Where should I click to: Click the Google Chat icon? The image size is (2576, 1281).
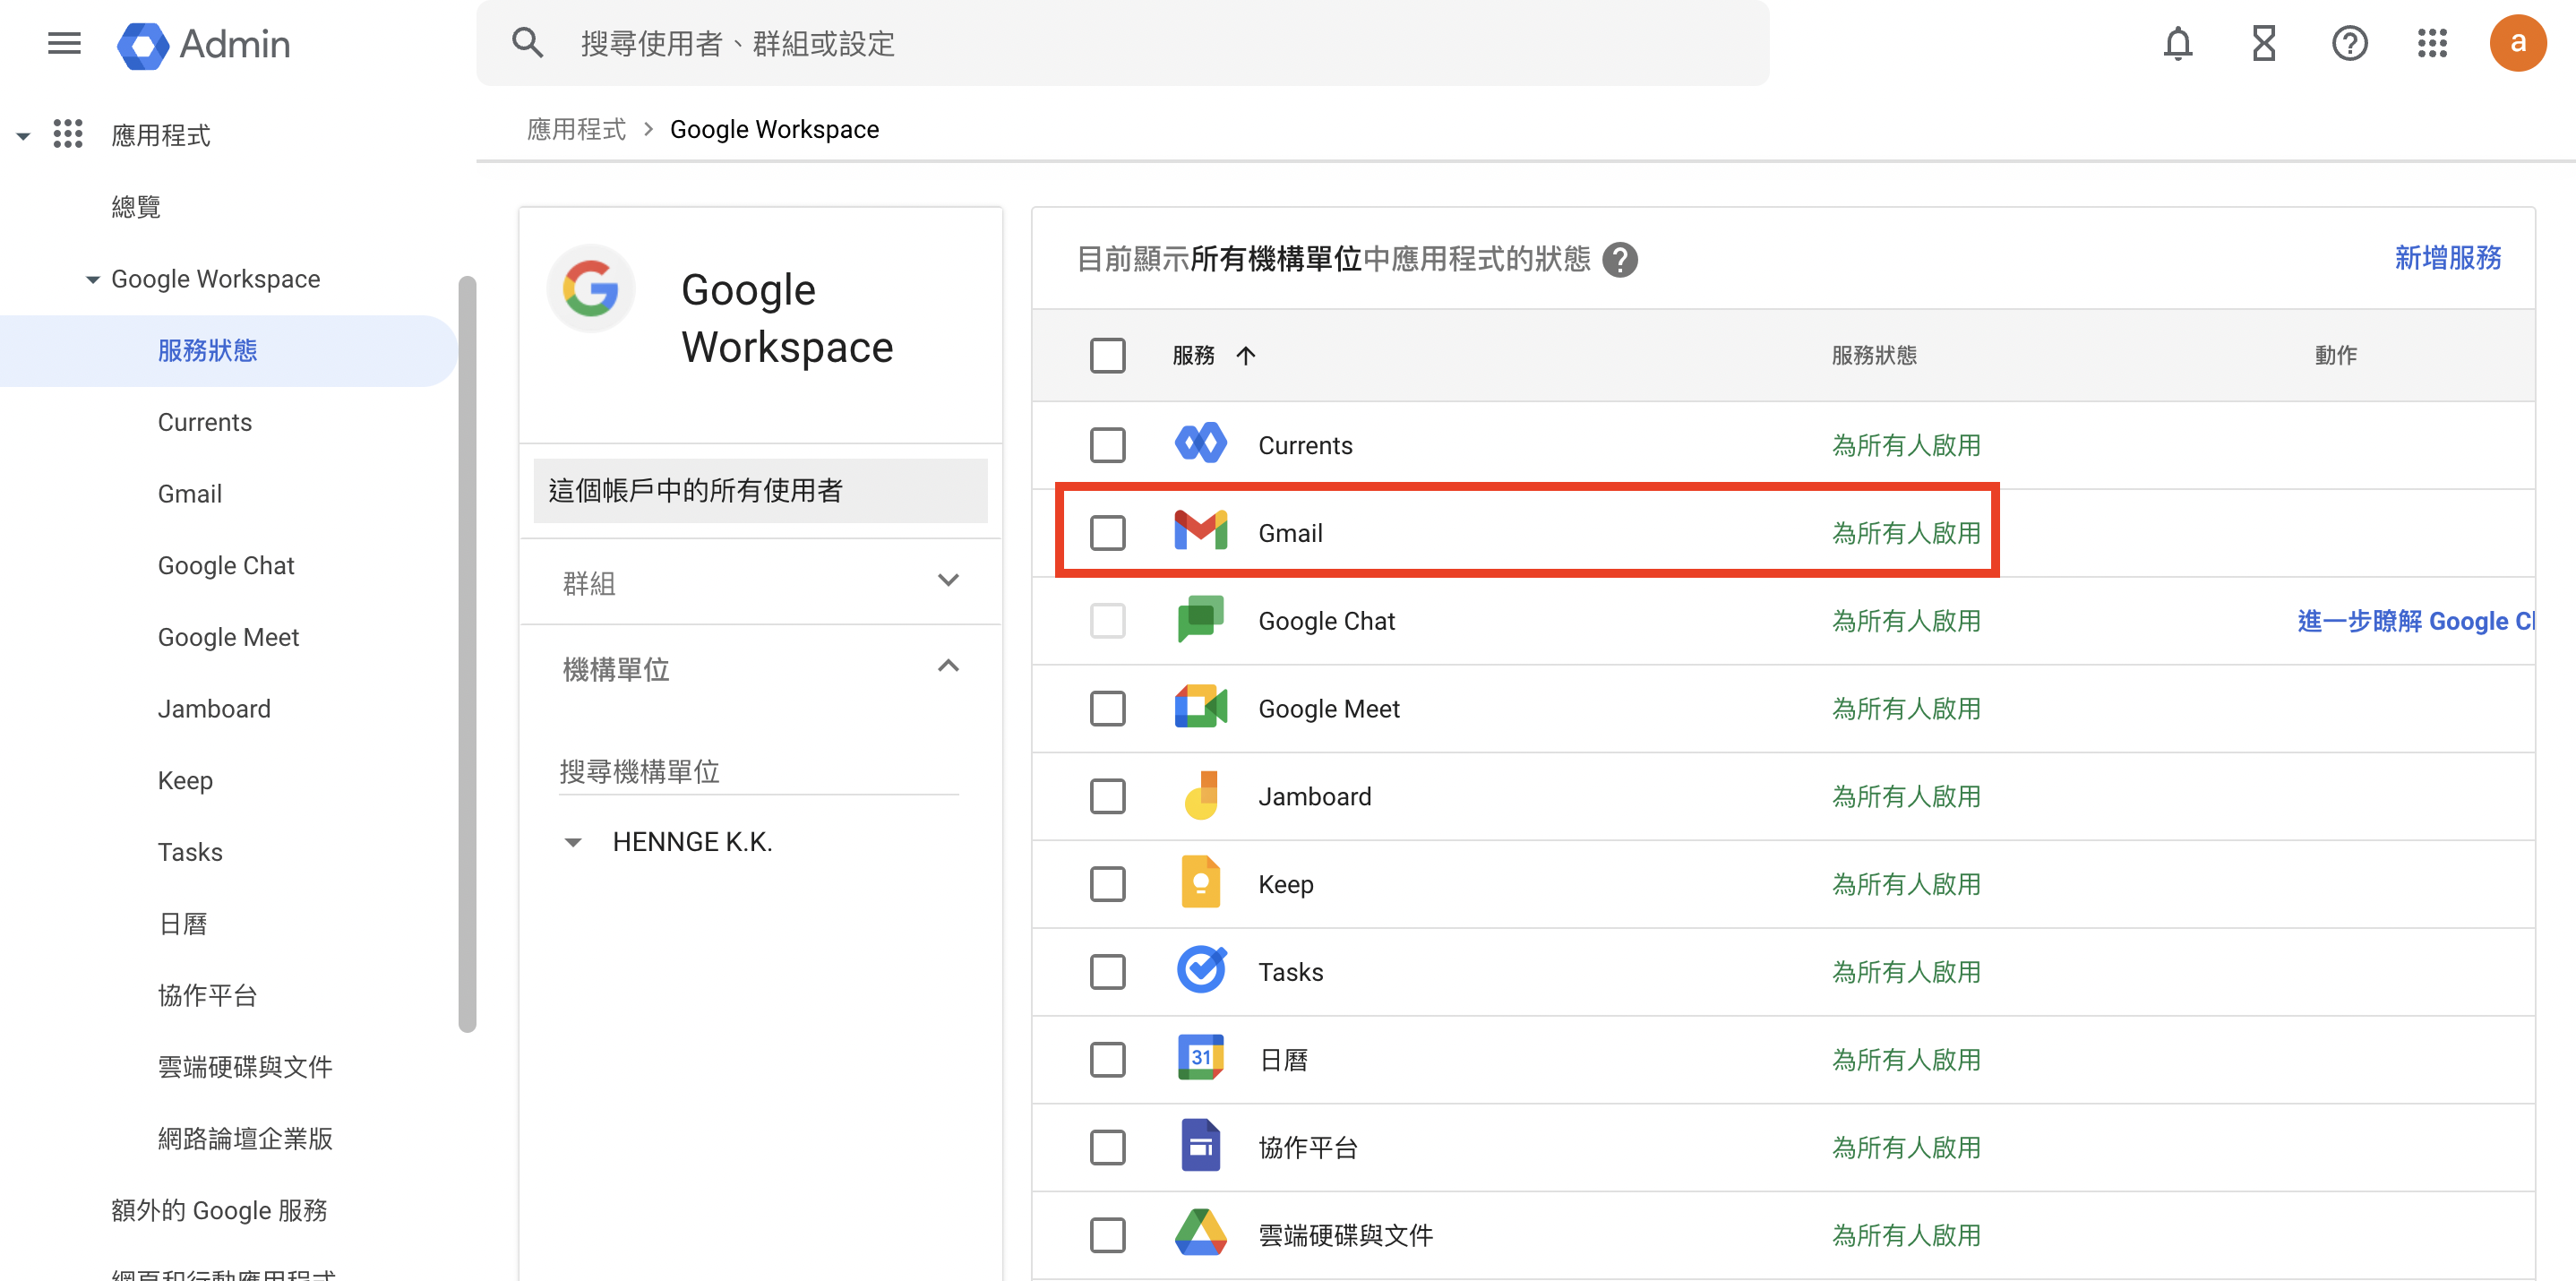pyautogui.click(x=1200, y=620)
